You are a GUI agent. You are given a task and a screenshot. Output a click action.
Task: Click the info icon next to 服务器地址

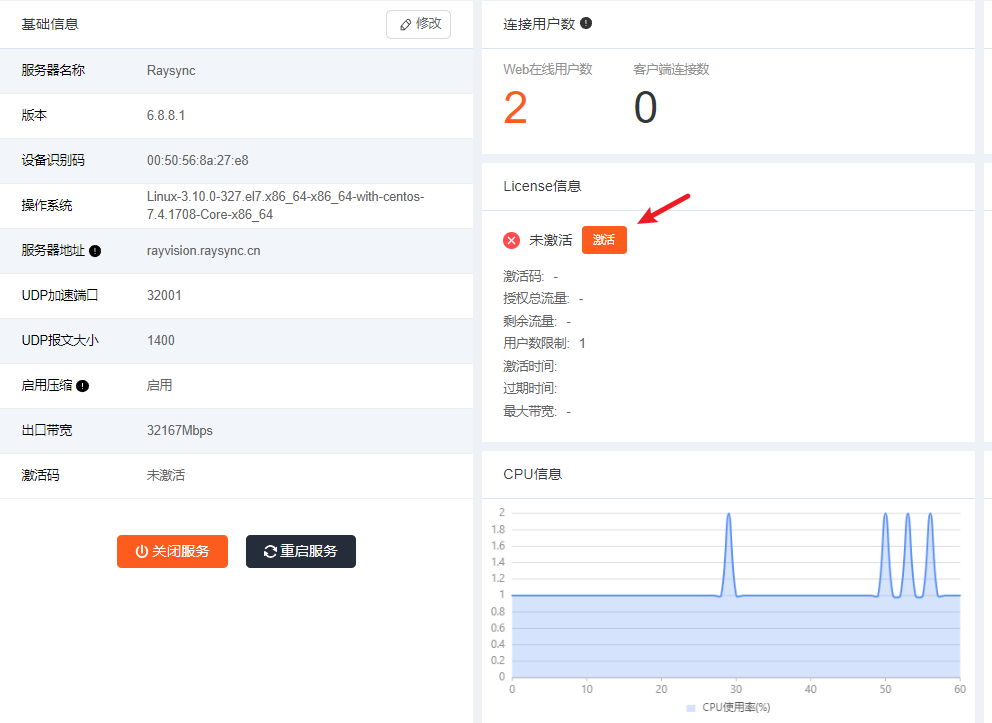coord(95,251)
